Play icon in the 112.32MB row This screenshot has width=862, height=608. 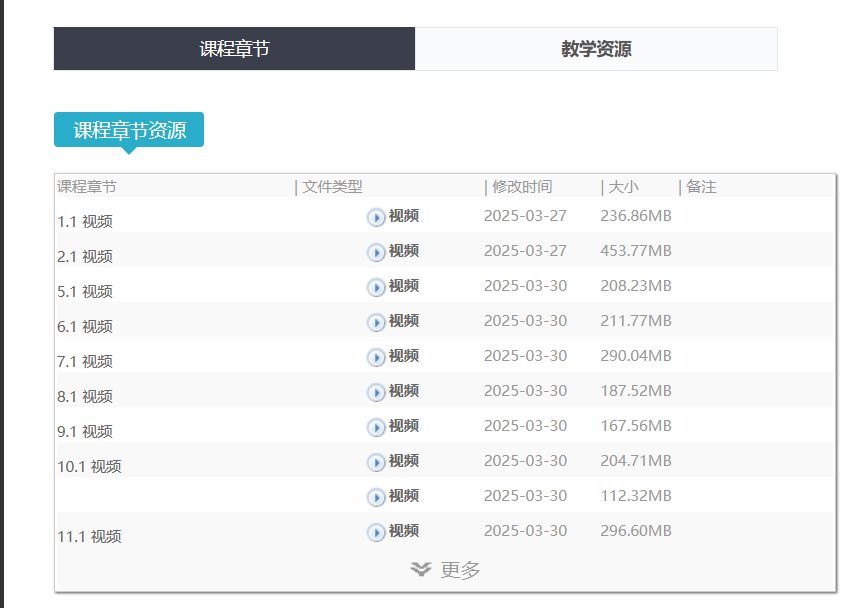[x=376, y=498]
